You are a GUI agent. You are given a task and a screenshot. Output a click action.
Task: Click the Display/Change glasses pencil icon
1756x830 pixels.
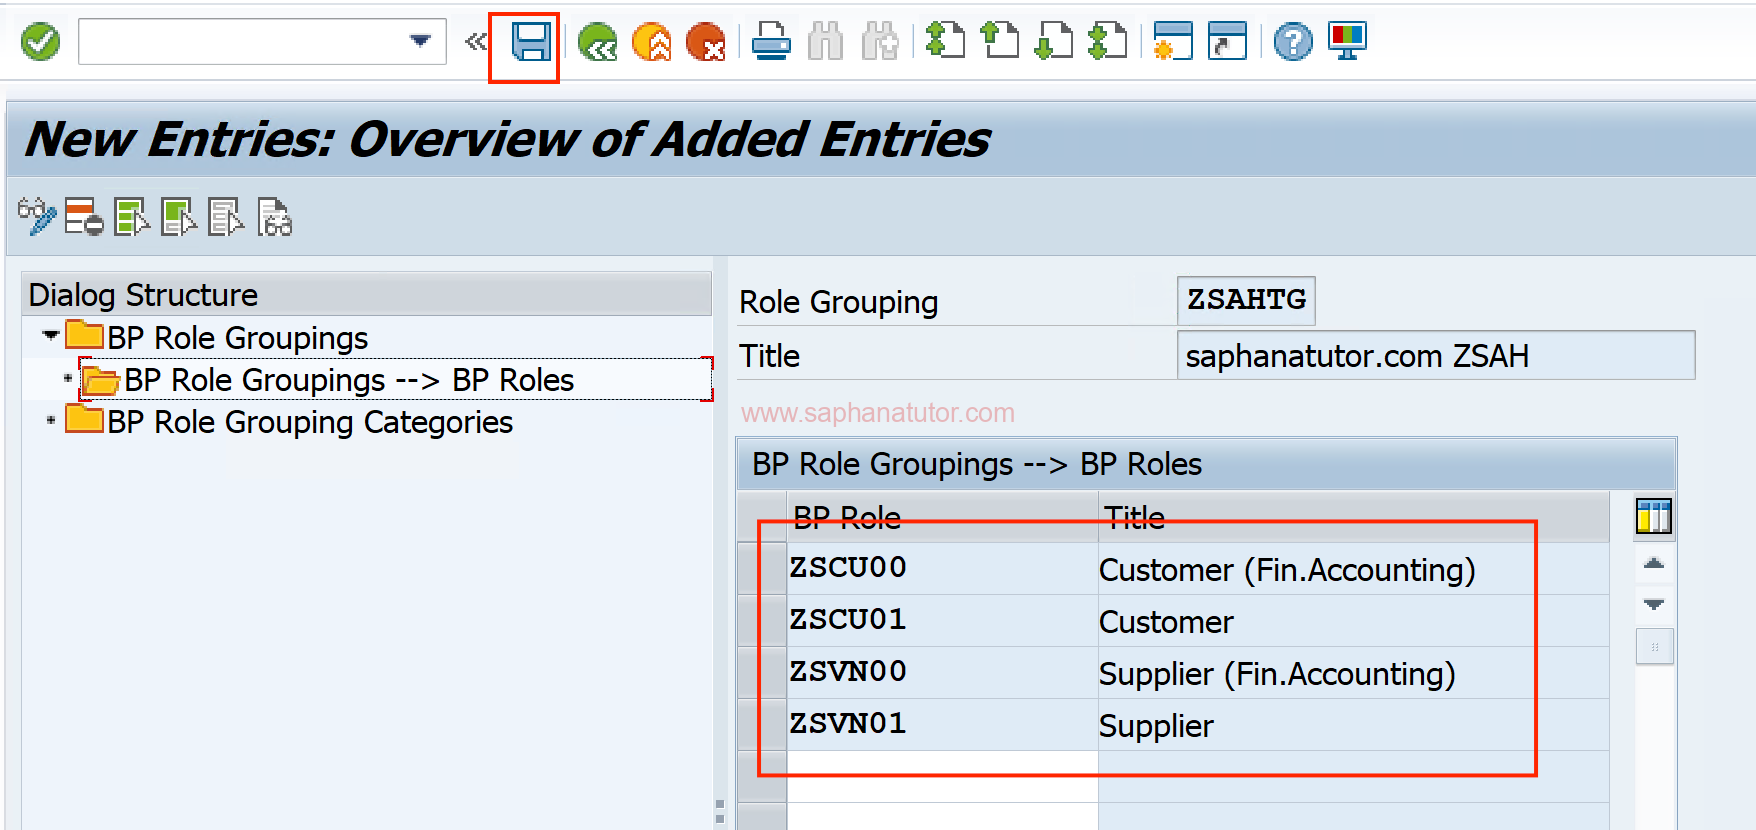tap(37, 216)
